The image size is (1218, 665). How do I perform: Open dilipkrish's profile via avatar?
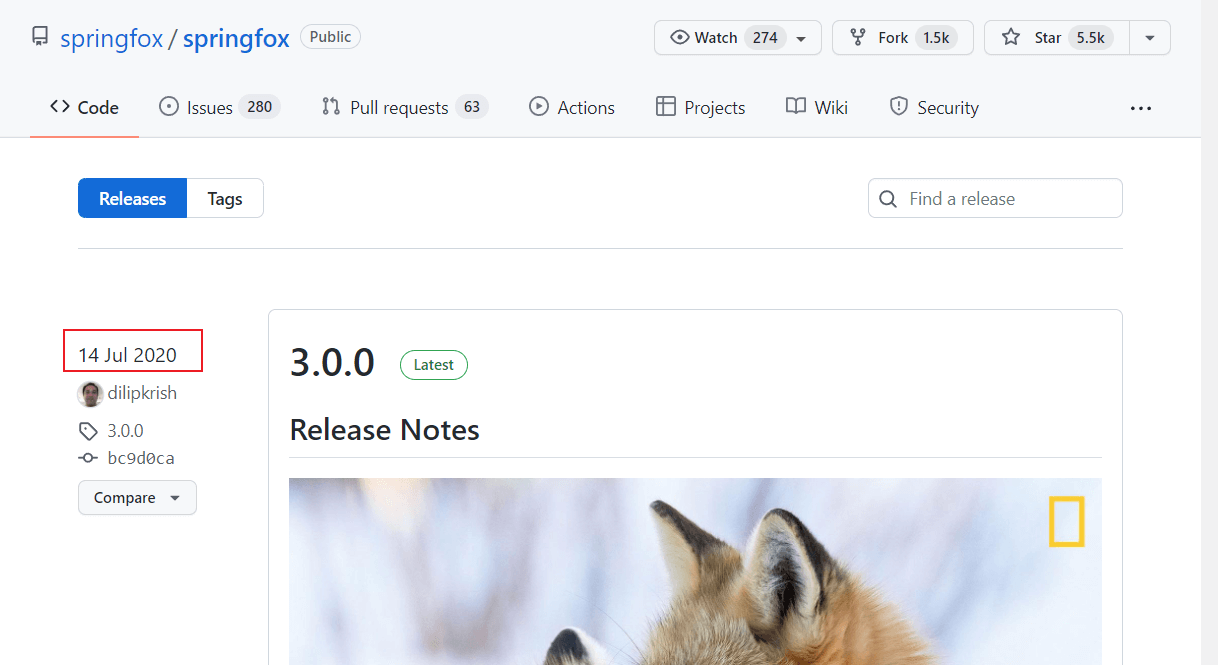click(x=90, y=393)
